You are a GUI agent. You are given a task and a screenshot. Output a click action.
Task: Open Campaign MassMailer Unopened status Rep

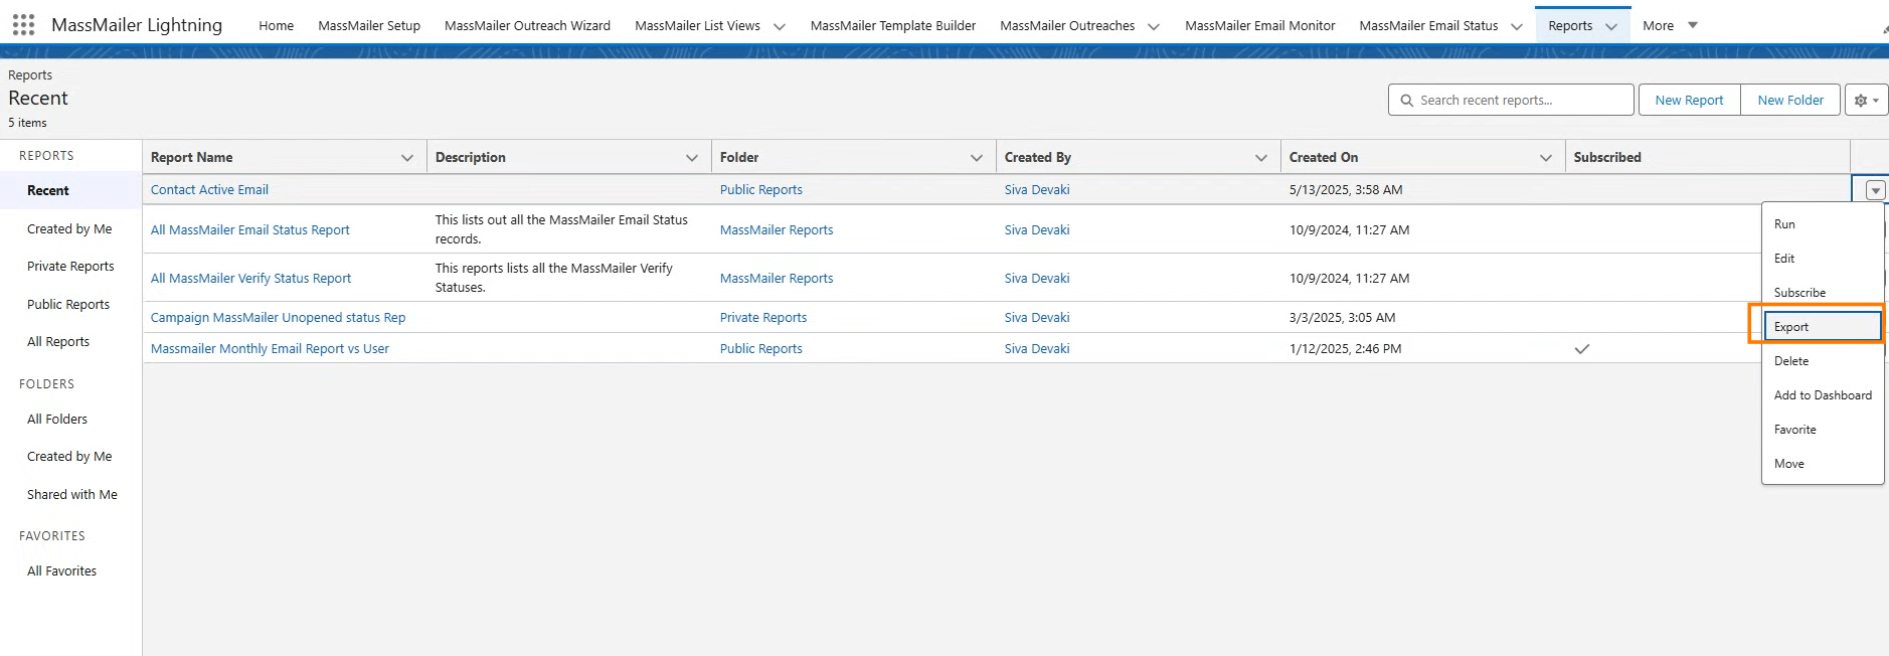(278, 317)
